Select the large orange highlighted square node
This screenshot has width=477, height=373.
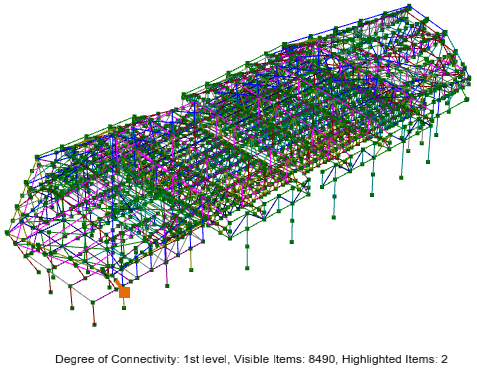tap(124, 292)
